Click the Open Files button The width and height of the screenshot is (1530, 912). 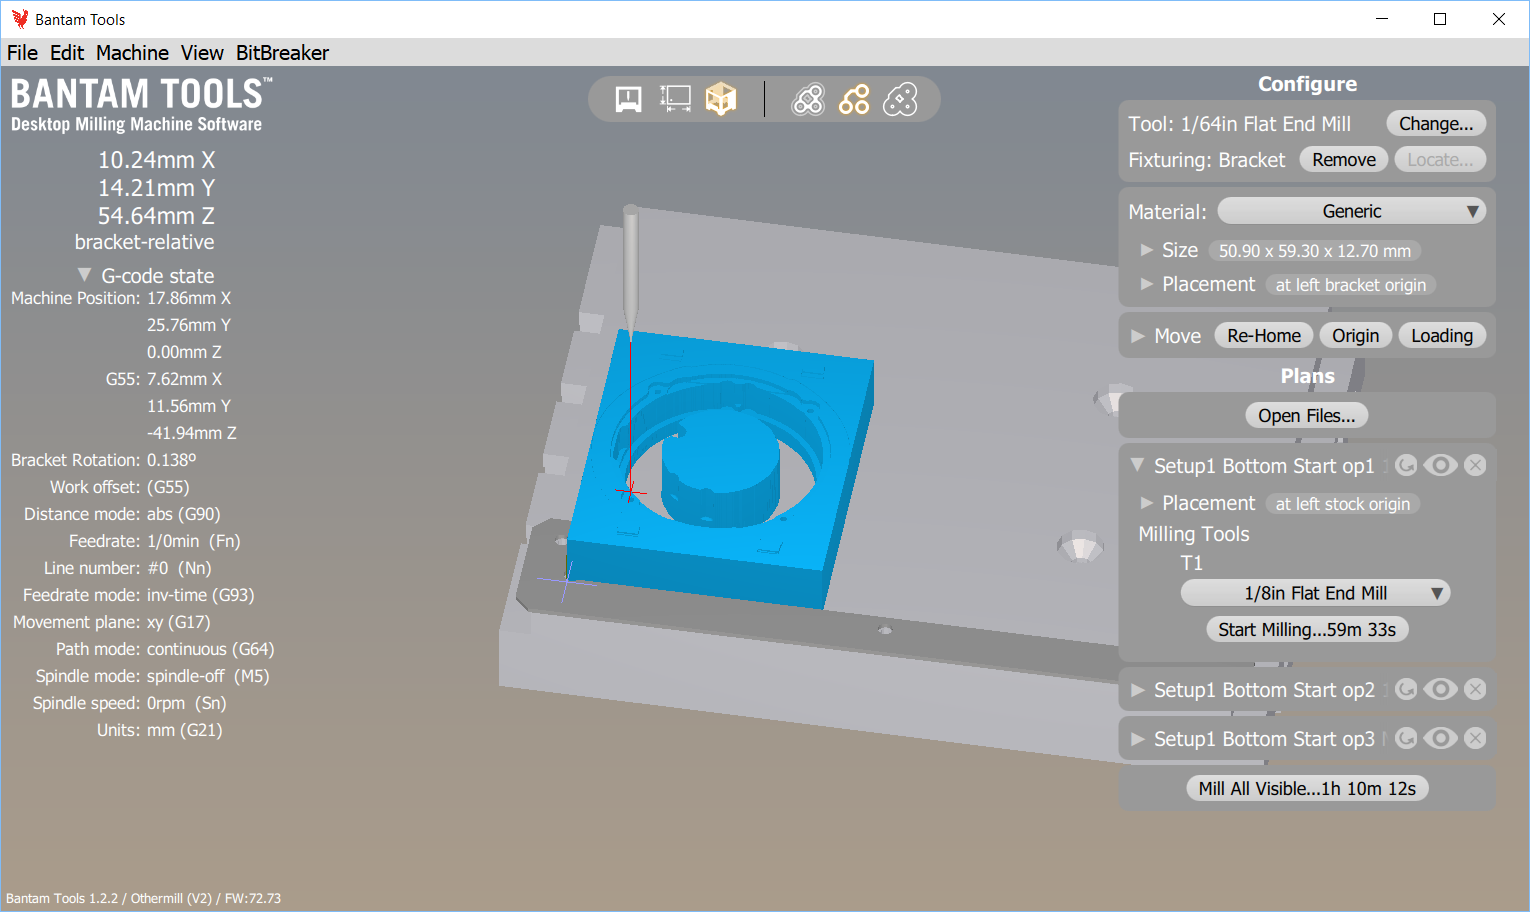click(x=1307, y=414)
